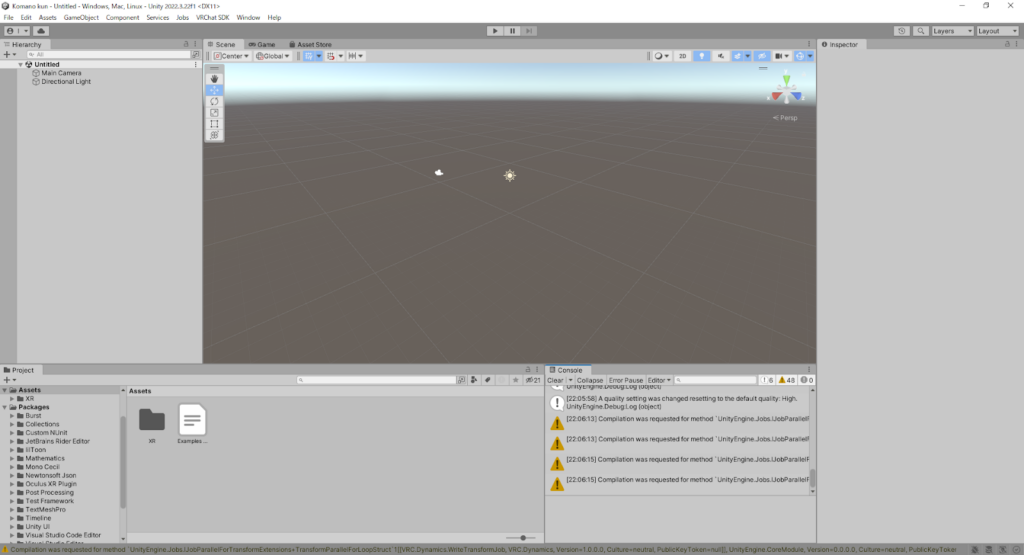The height and width of the screenshot is (555, 1024).
Task: Toggle warning messages filter showing 48
Action: point(787,380)
